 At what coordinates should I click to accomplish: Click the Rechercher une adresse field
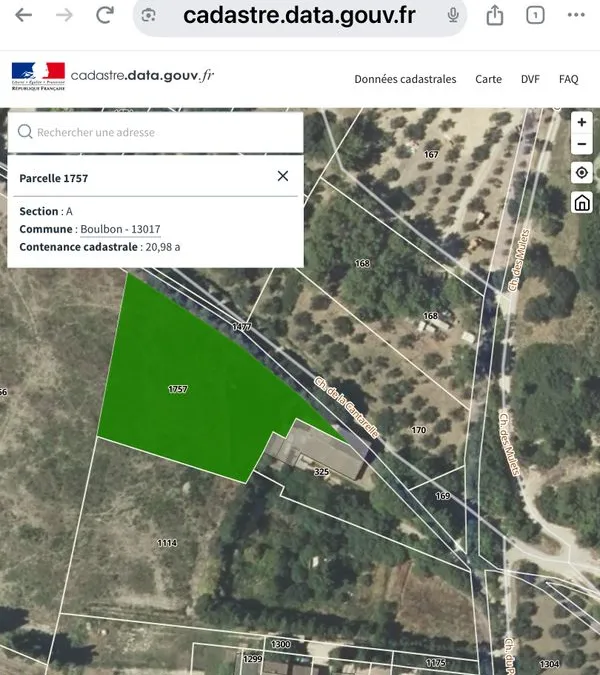pos(155,132)
